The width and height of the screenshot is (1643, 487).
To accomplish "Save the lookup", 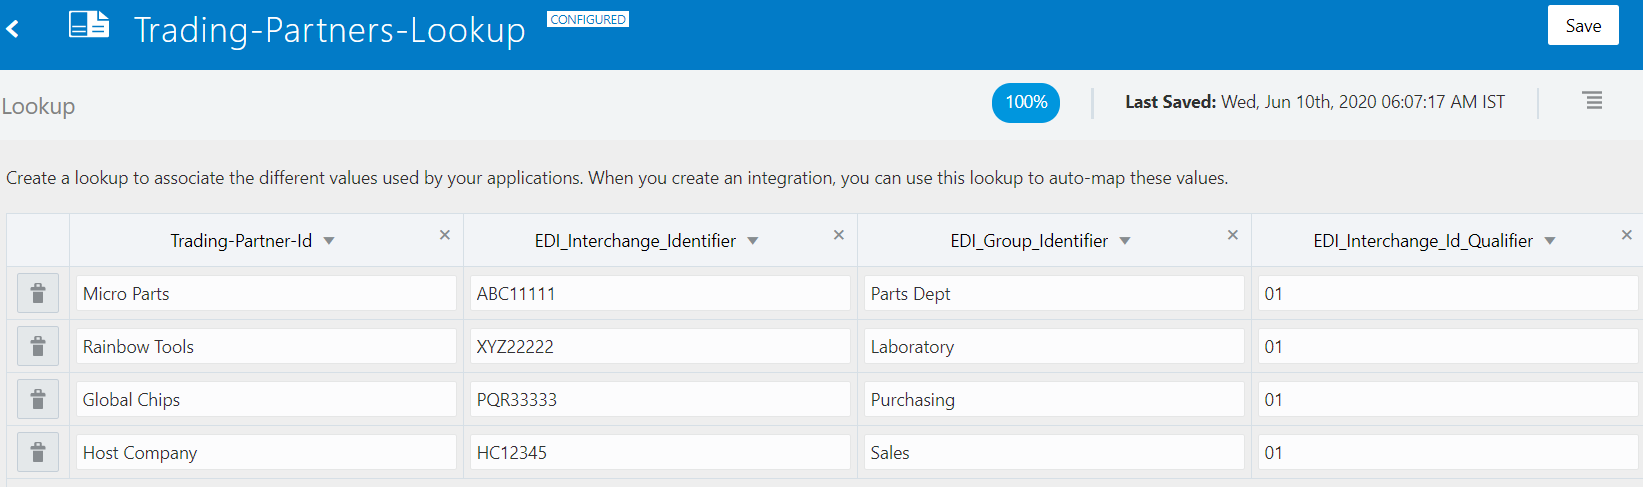I will pyautogui.click(x=1583, y=26).
